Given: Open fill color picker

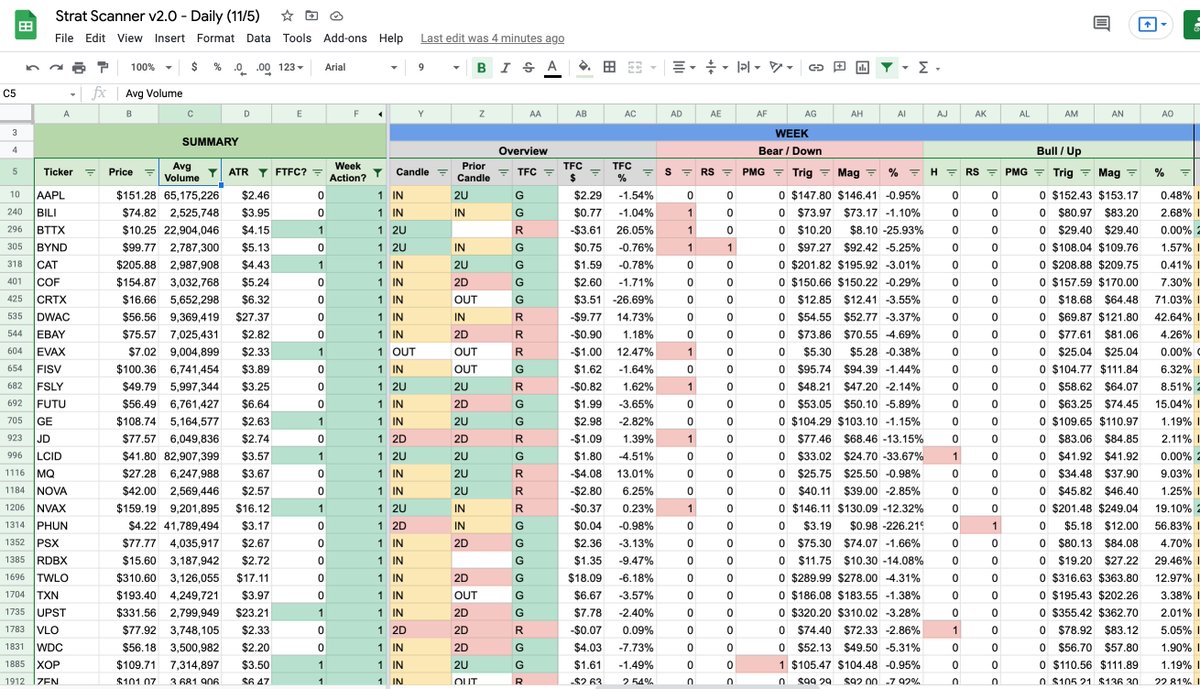Looking at the screenshot, I should [x=585, y=67].
